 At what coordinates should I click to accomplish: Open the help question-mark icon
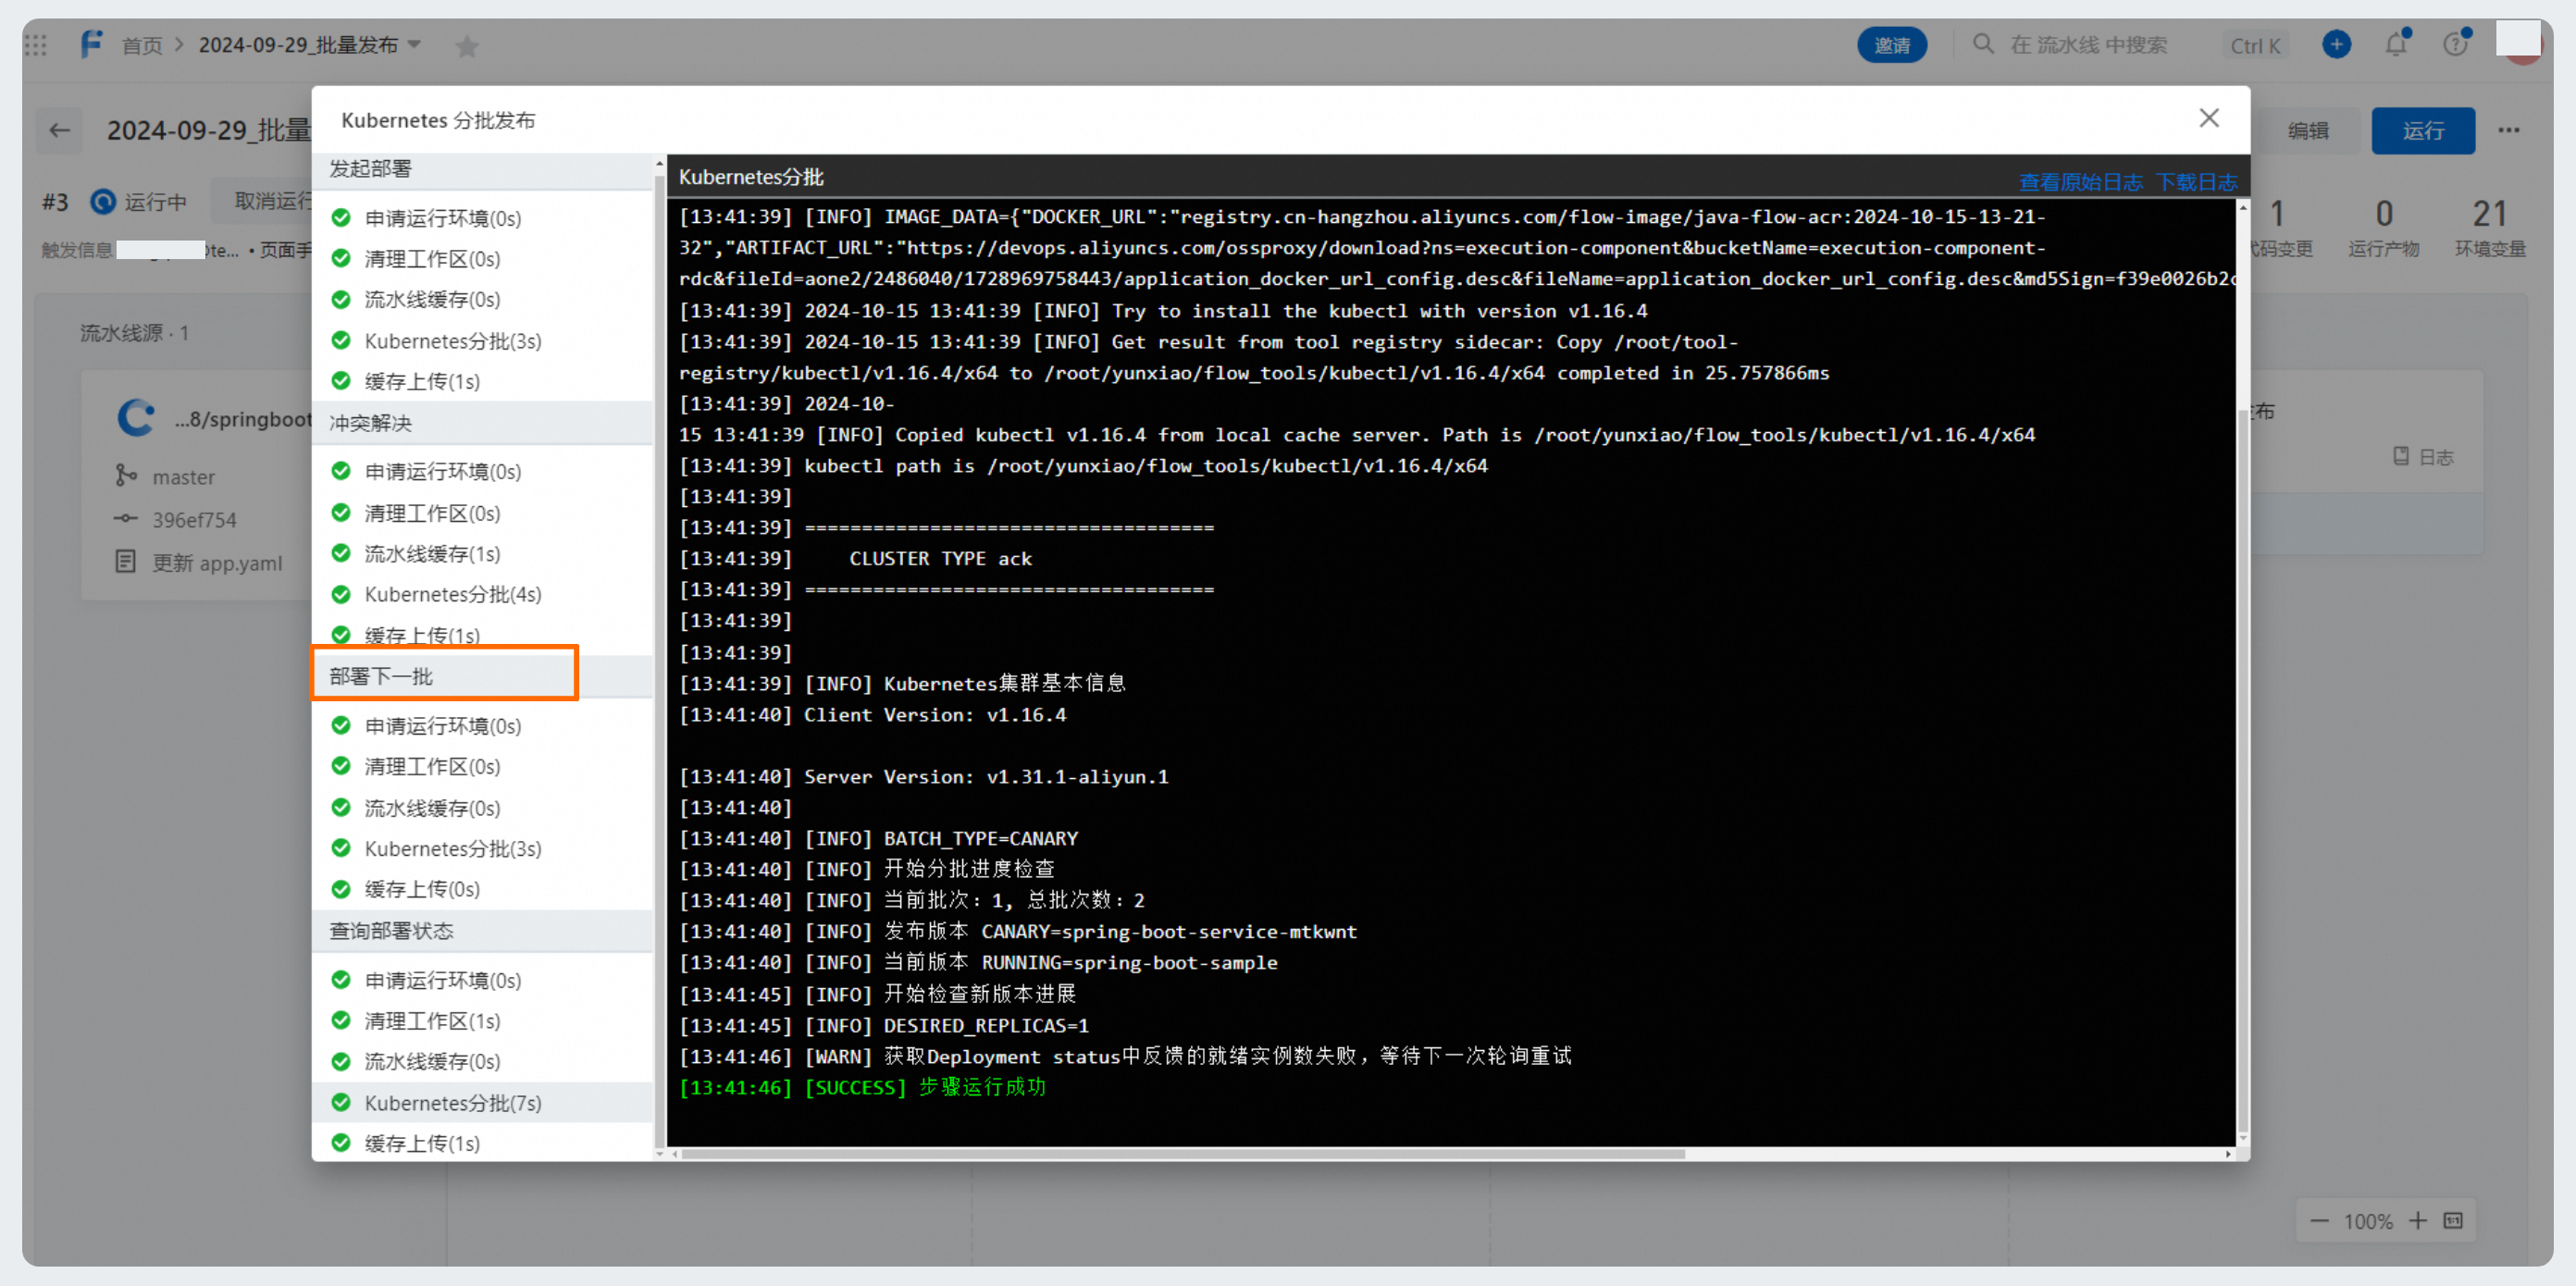click(2455, 44)
